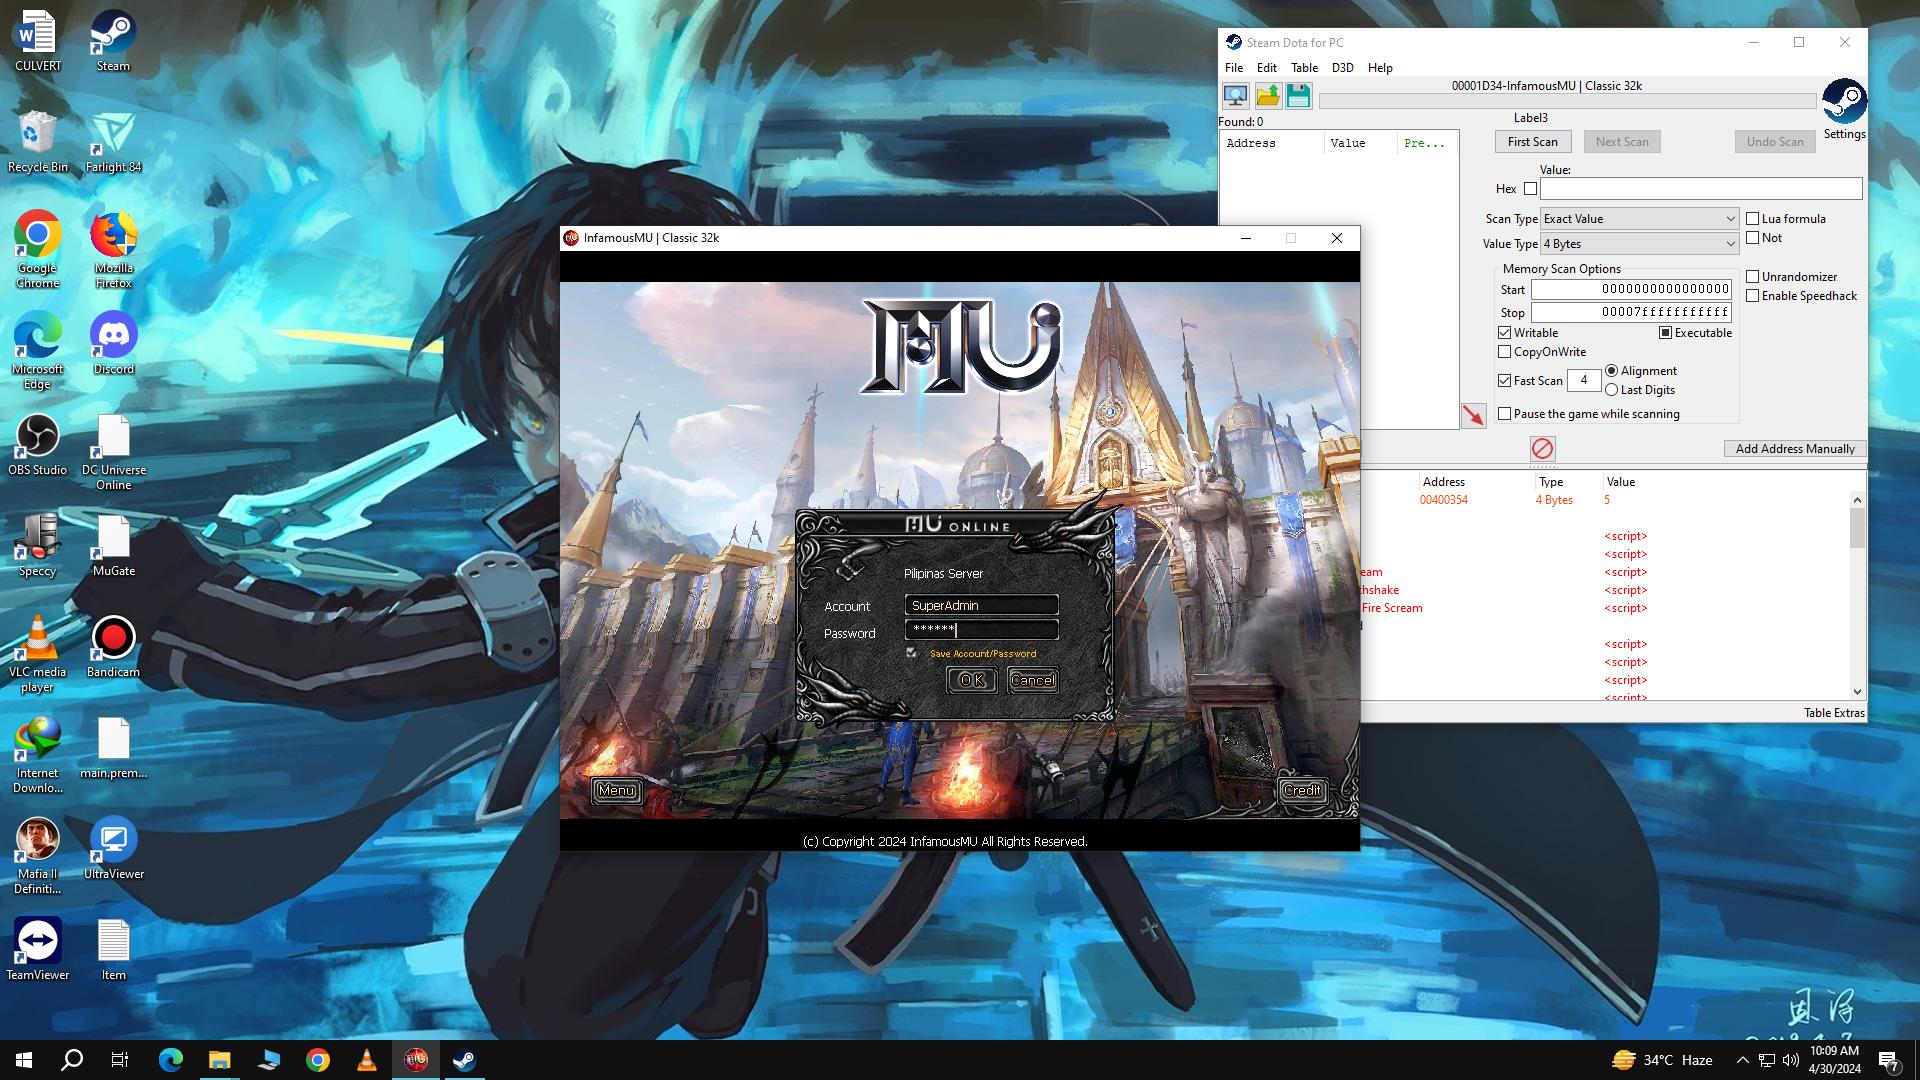Click the open table folder icon

[x=1267, y=96]
